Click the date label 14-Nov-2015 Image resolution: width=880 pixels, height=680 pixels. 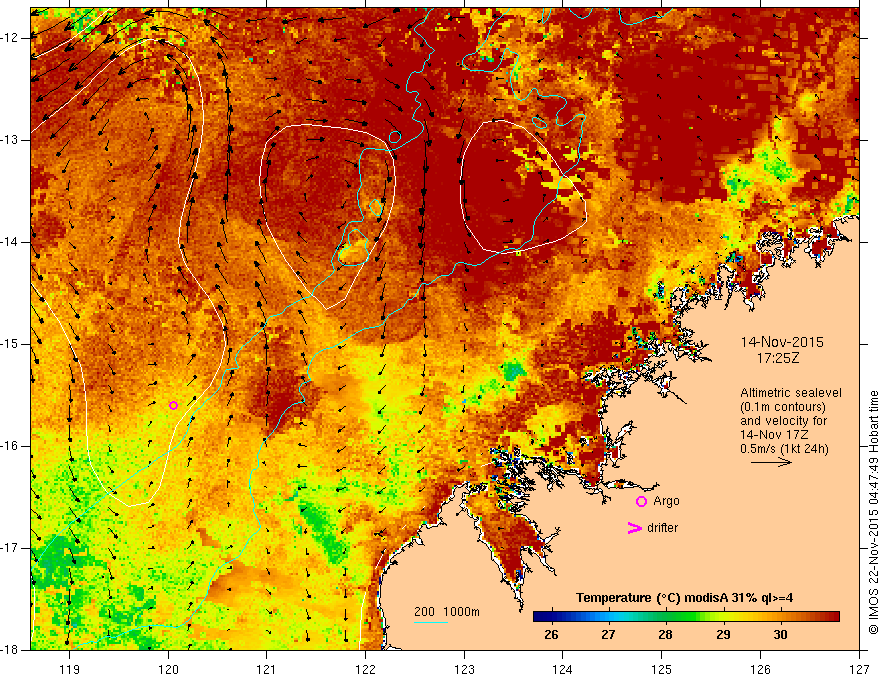click(x=782, y=342)
